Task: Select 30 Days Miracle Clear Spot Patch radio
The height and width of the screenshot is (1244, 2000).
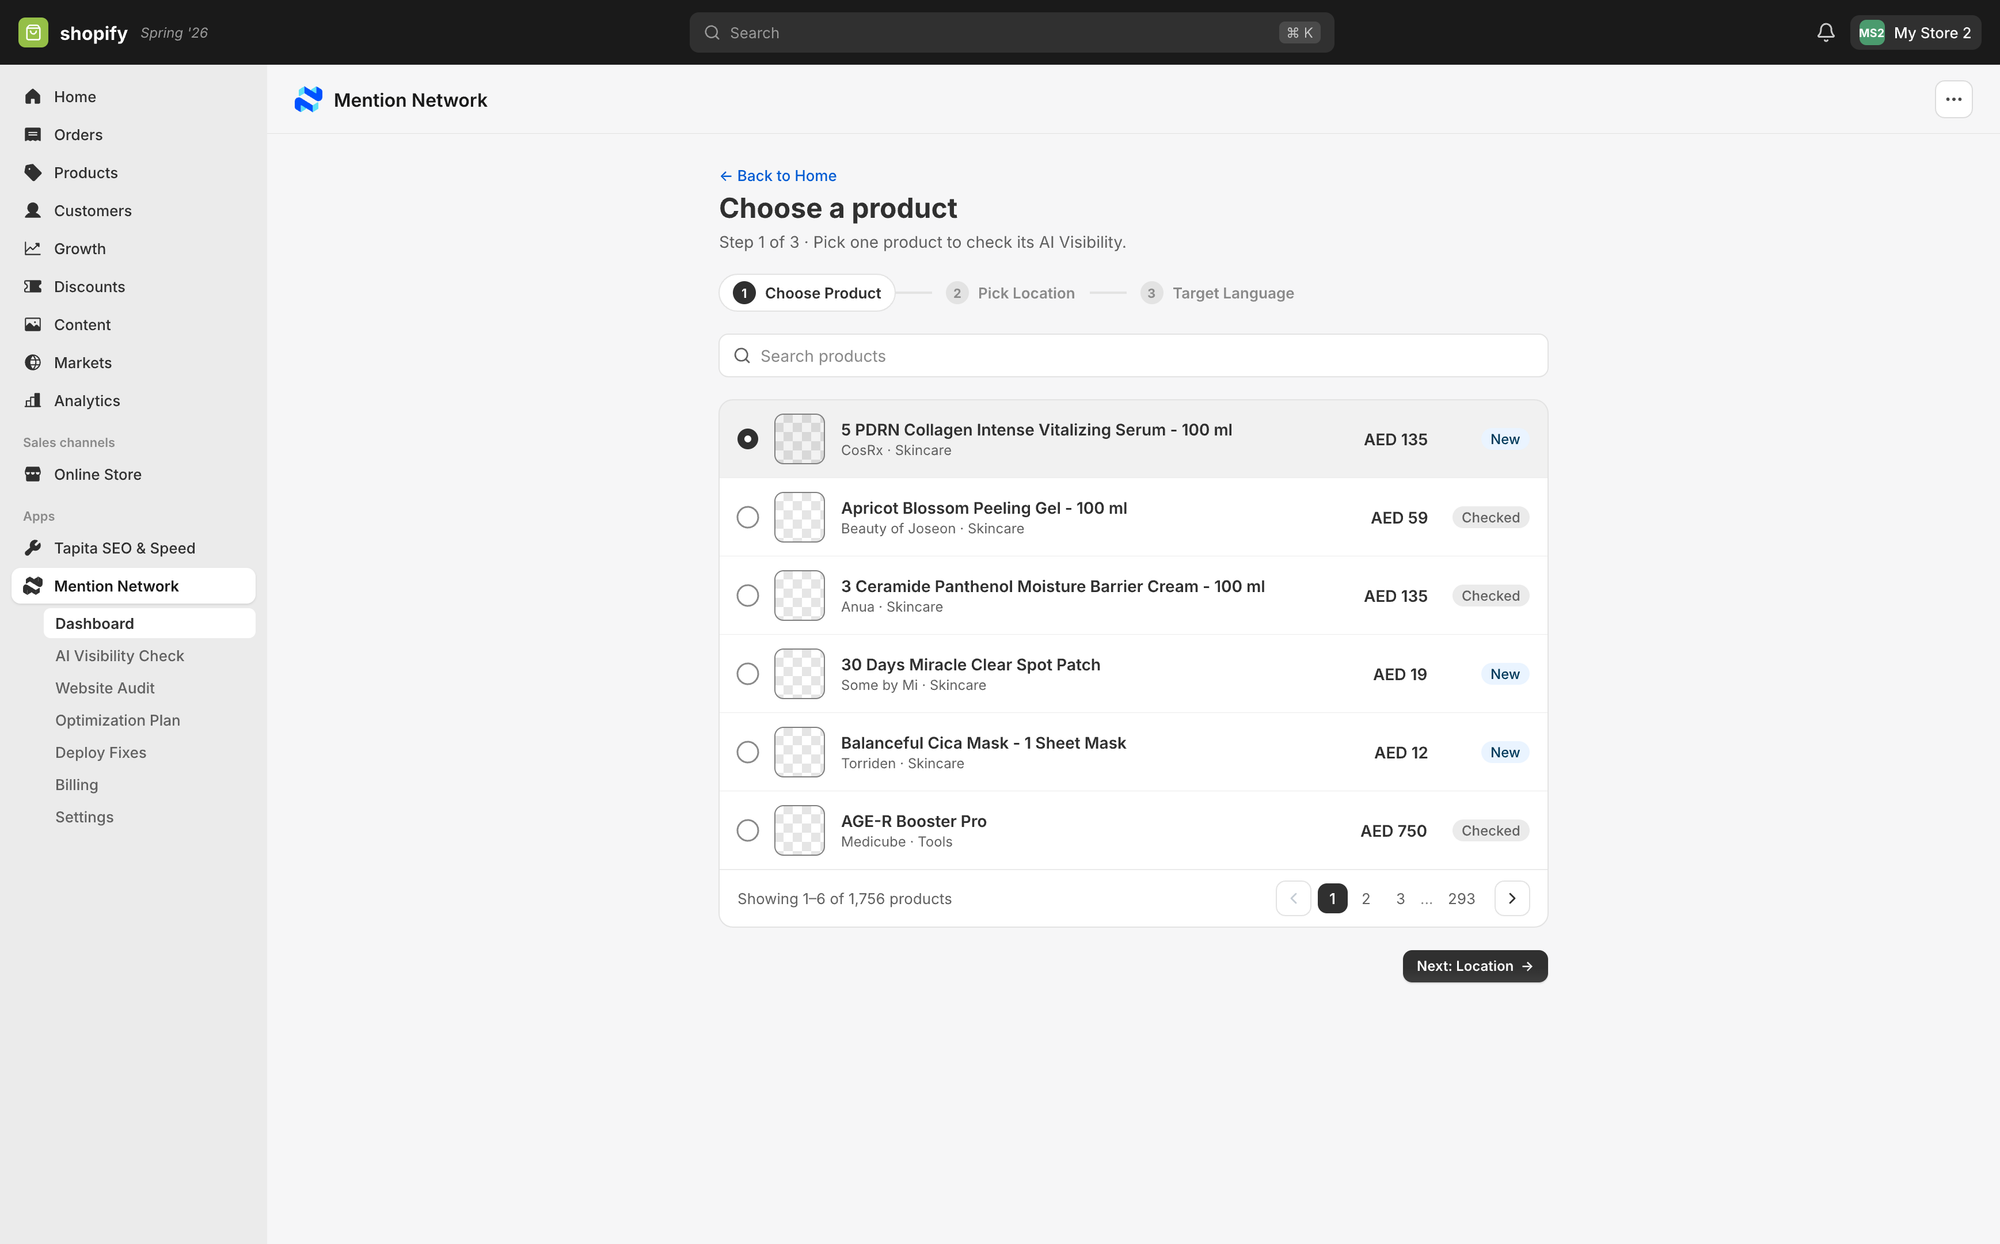Action: click(x=748, y=674)
